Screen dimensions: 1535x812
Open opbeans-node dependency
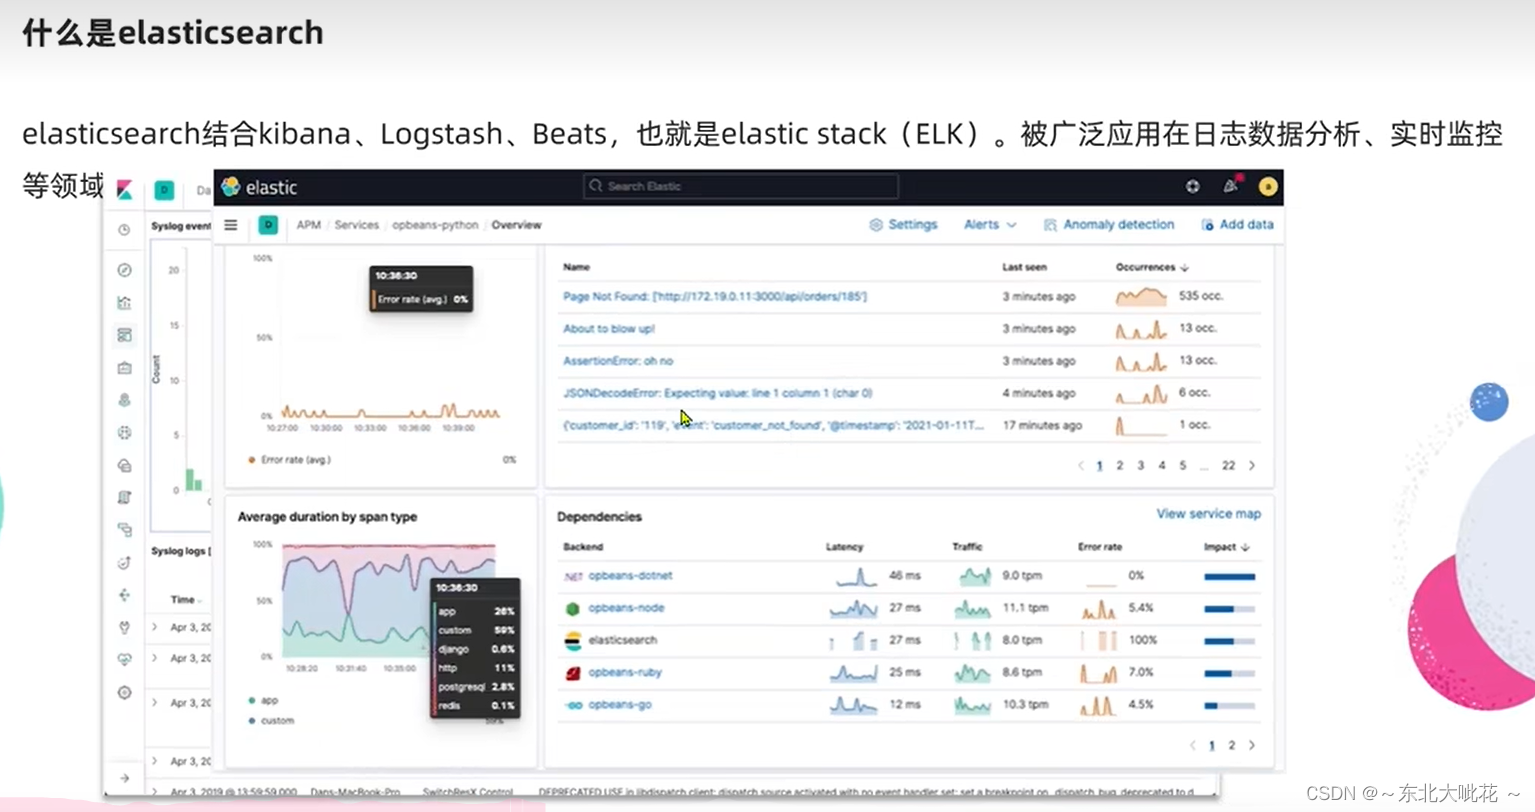pos(626,608)
